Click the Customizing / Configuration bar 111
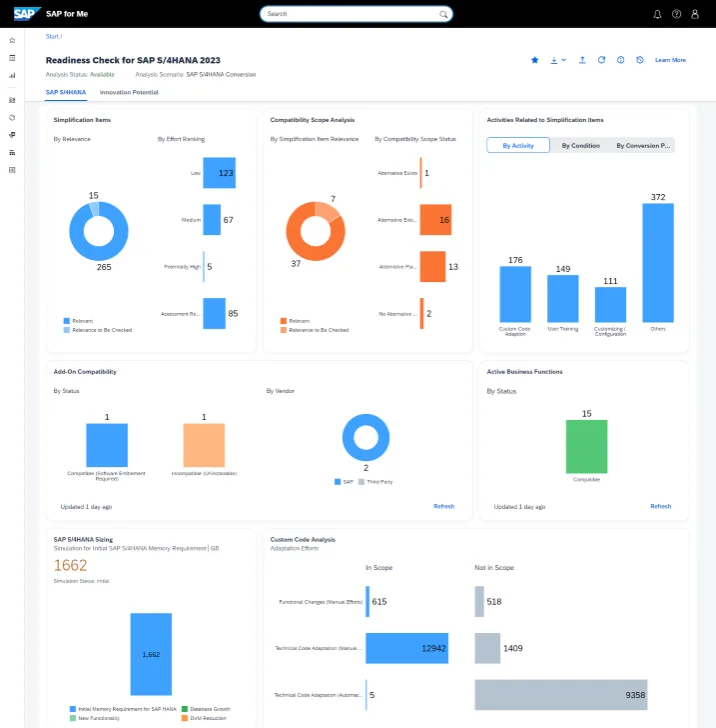716x728 pixels. click(x=611, y=305)
